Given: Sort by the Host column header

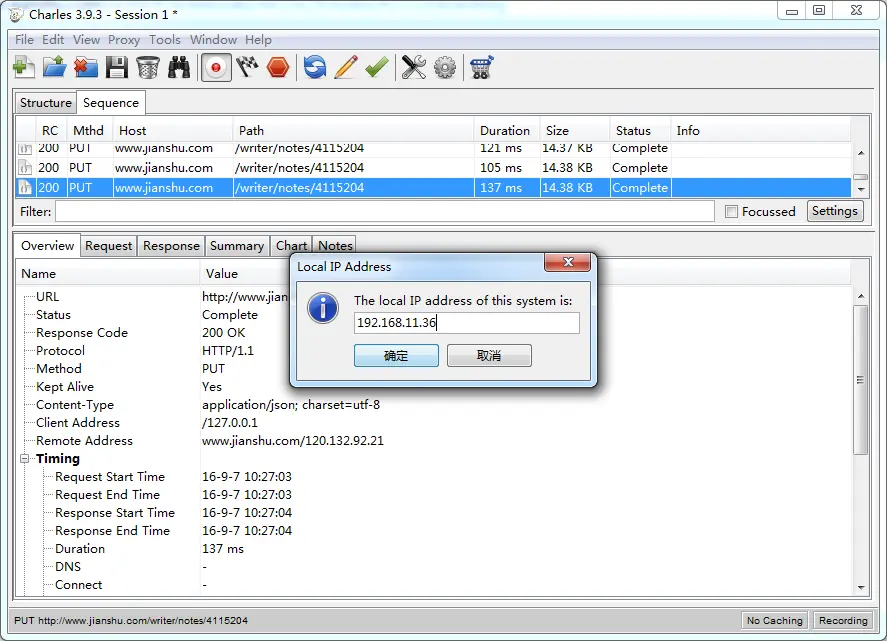Looking at the screenshot, I should [x=173, y=131].
